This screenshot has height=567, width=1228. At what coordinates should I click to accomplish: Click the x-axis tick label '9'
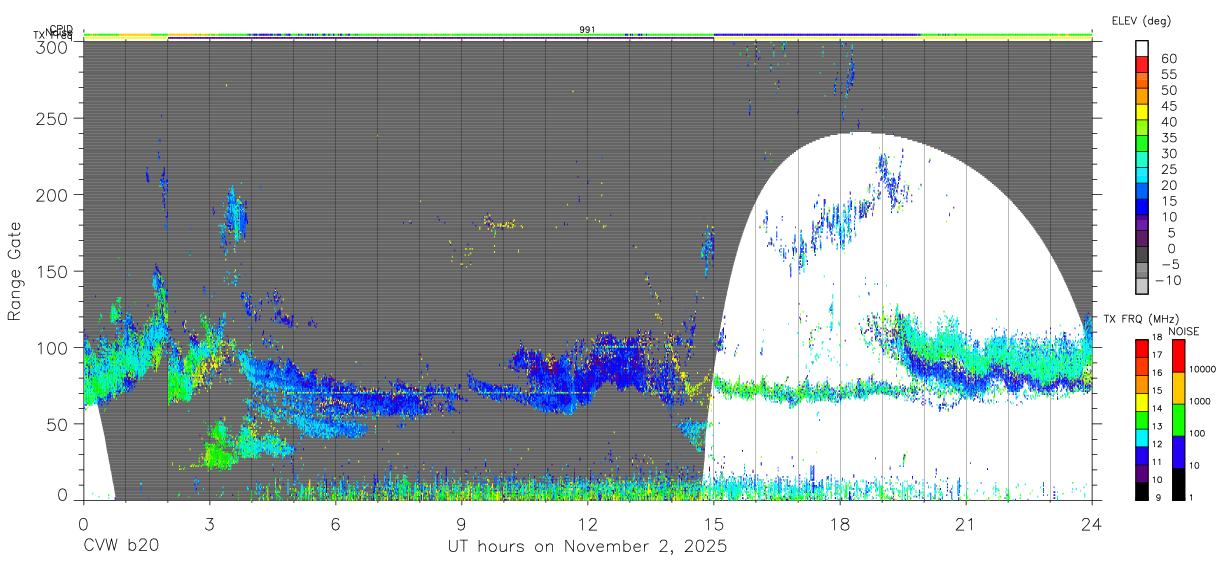click(461, 524)
